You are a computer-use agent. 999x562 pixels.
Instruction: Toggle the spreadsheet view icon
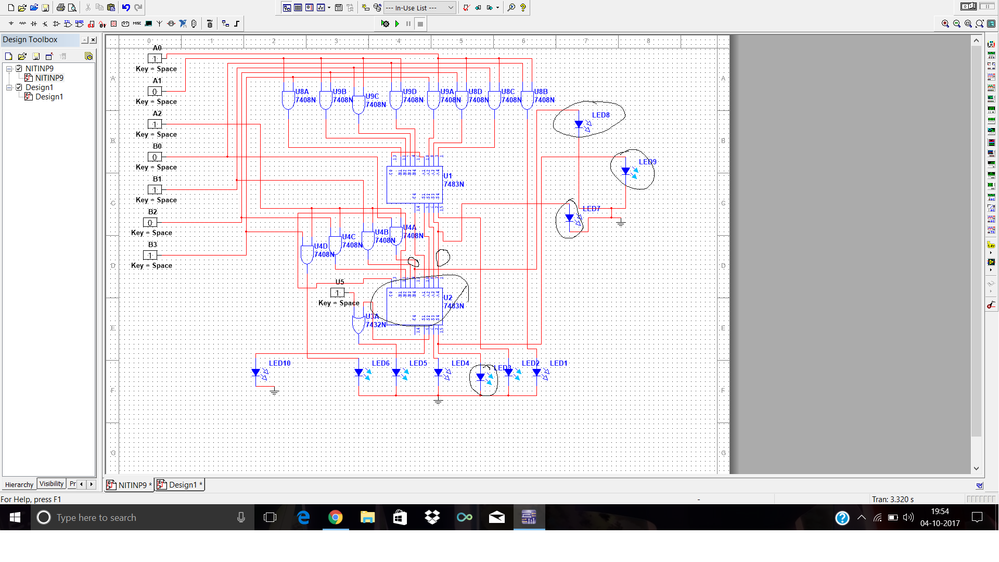(298, 8)
